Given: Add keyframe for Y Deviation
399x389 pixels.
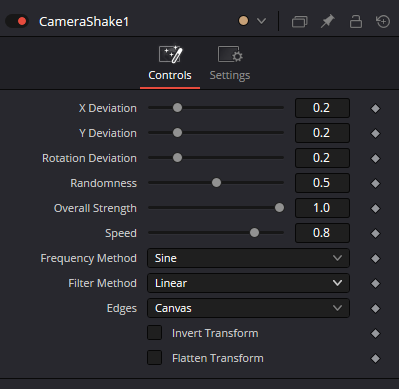Looking at the screenshot, I should (375, 133).
